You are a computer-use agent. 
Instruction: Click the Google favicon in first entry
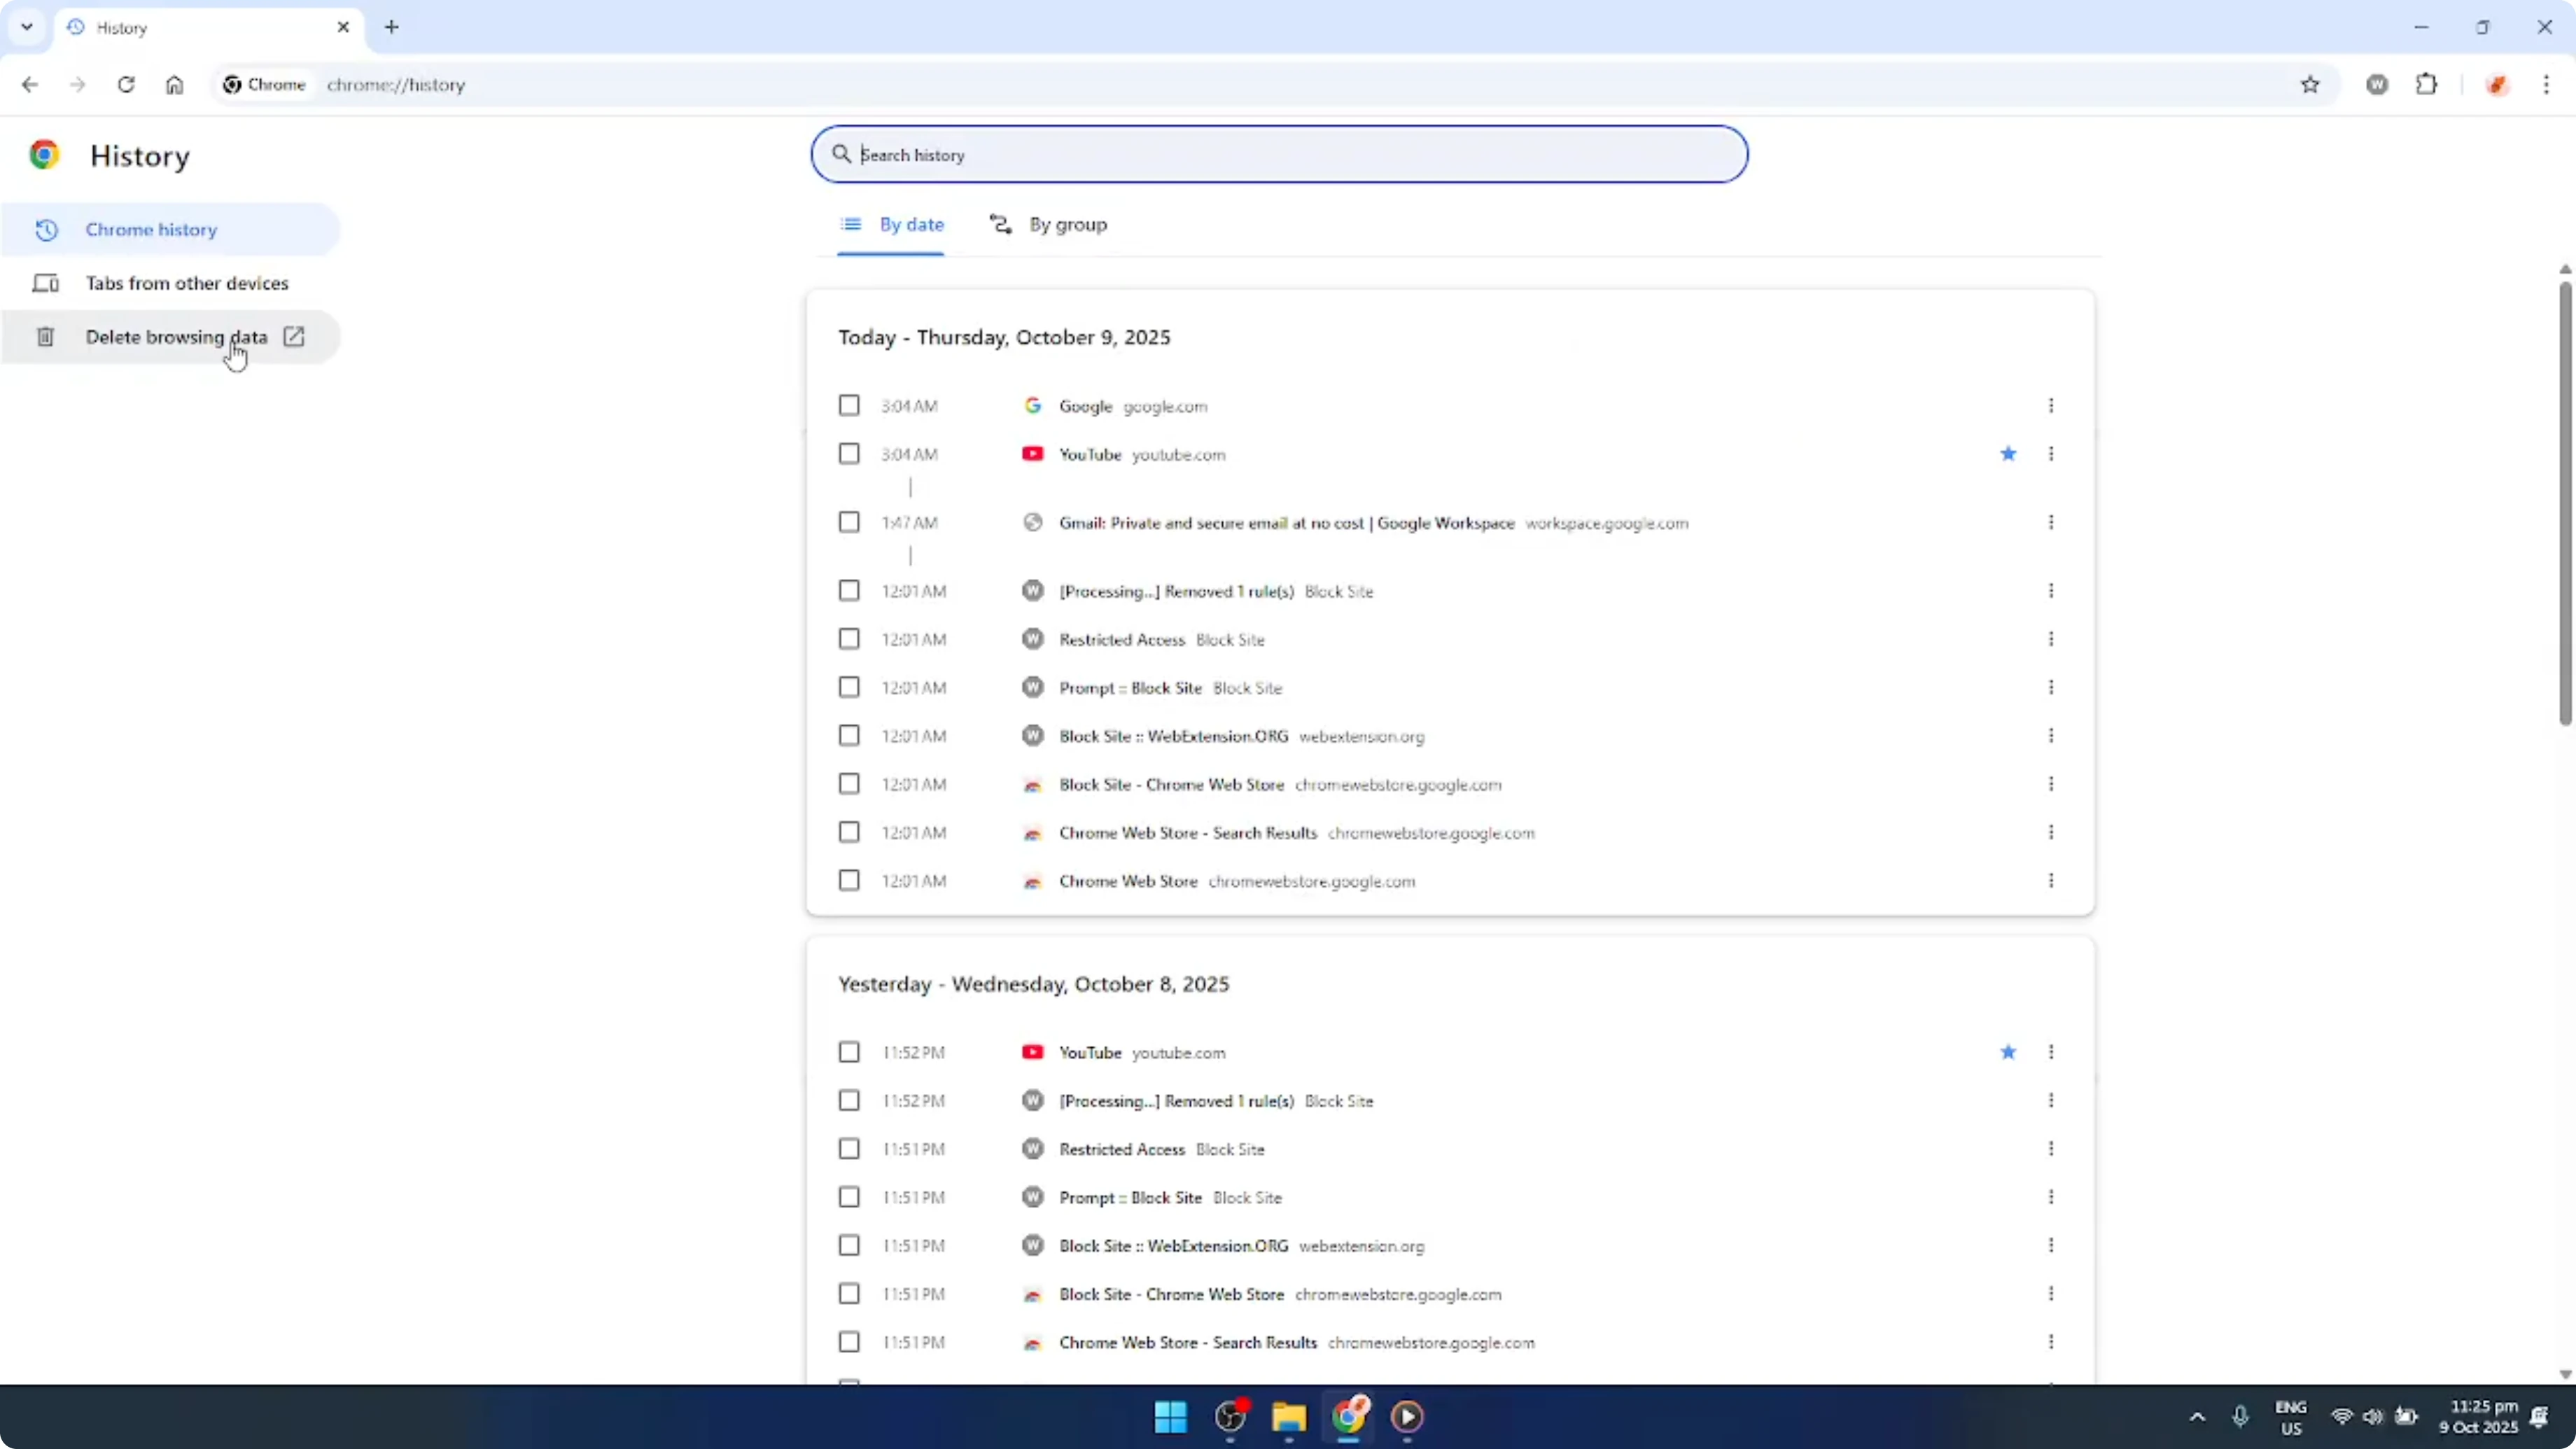[1033, 405]
